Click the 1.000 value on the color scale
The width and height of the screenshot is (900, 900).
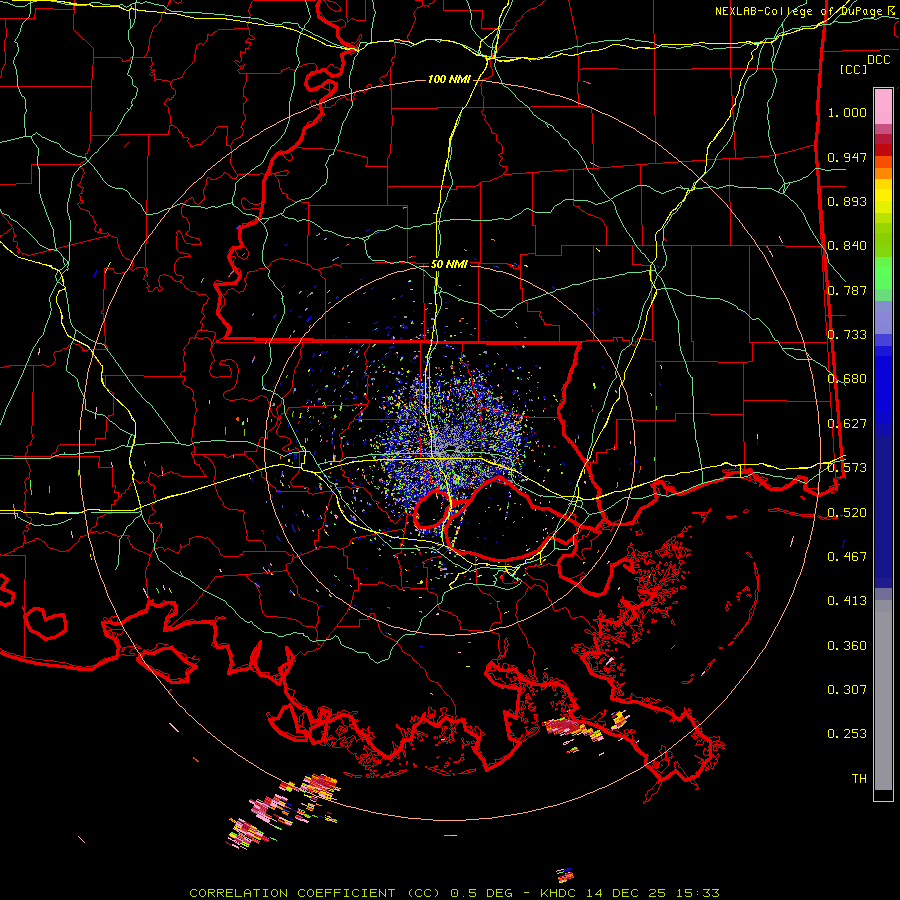(x=847, y=112)
